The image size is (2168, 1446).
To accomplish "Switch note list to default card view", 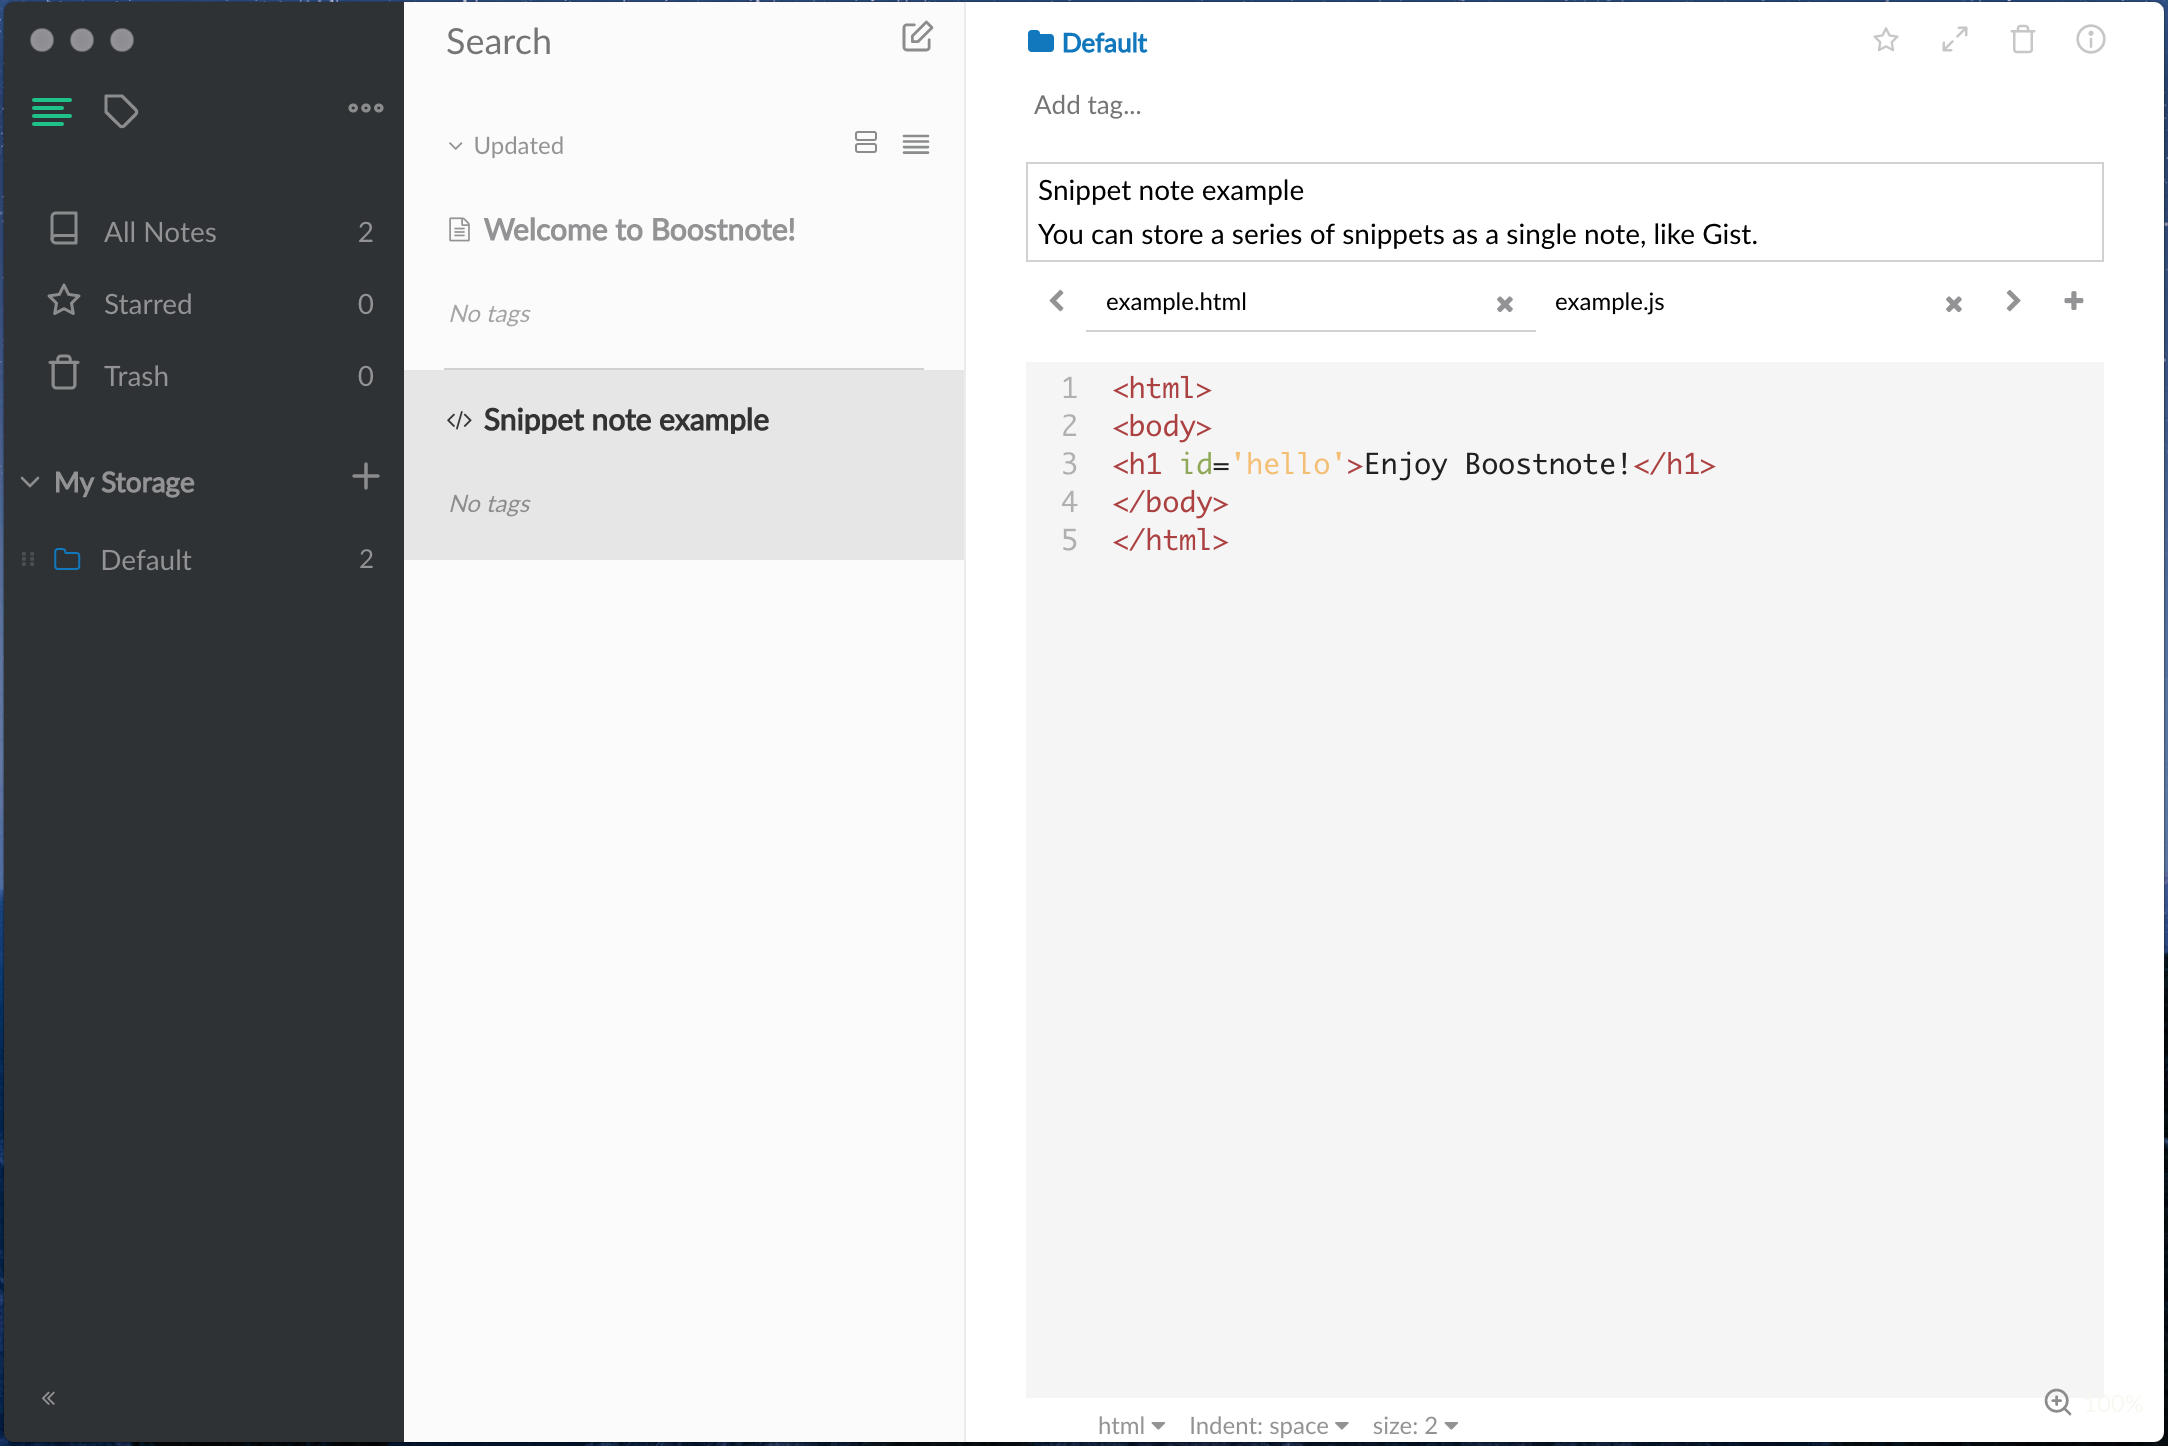I will (x=866, y=143).
